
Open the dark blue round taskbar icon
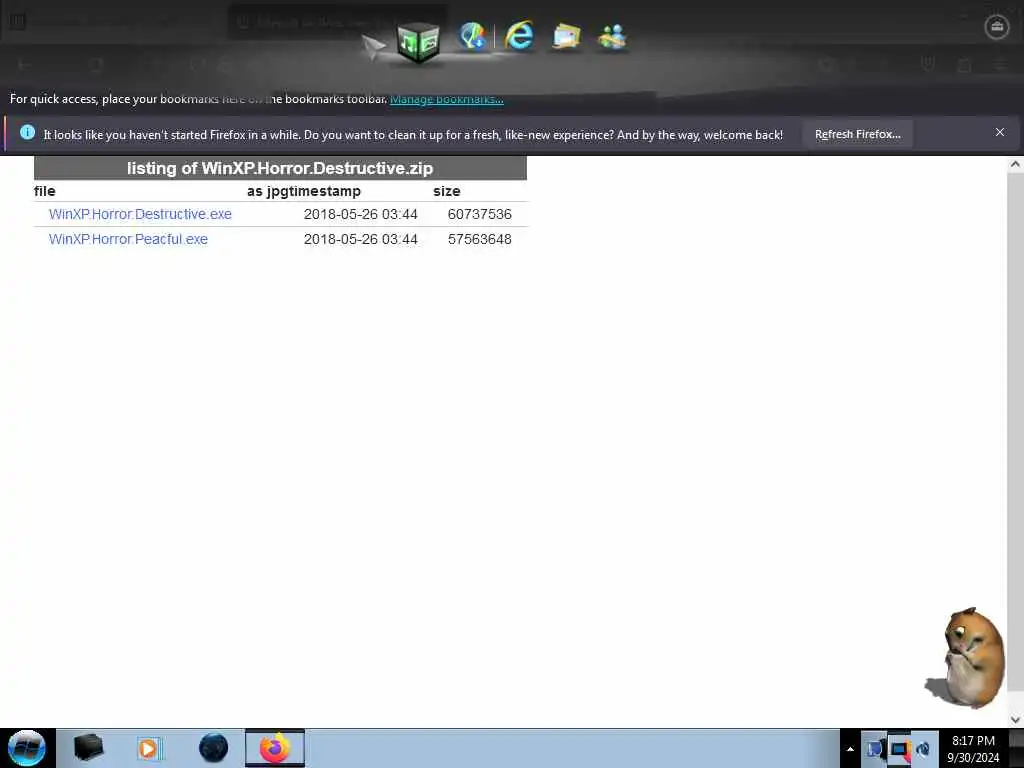point(213,748)
